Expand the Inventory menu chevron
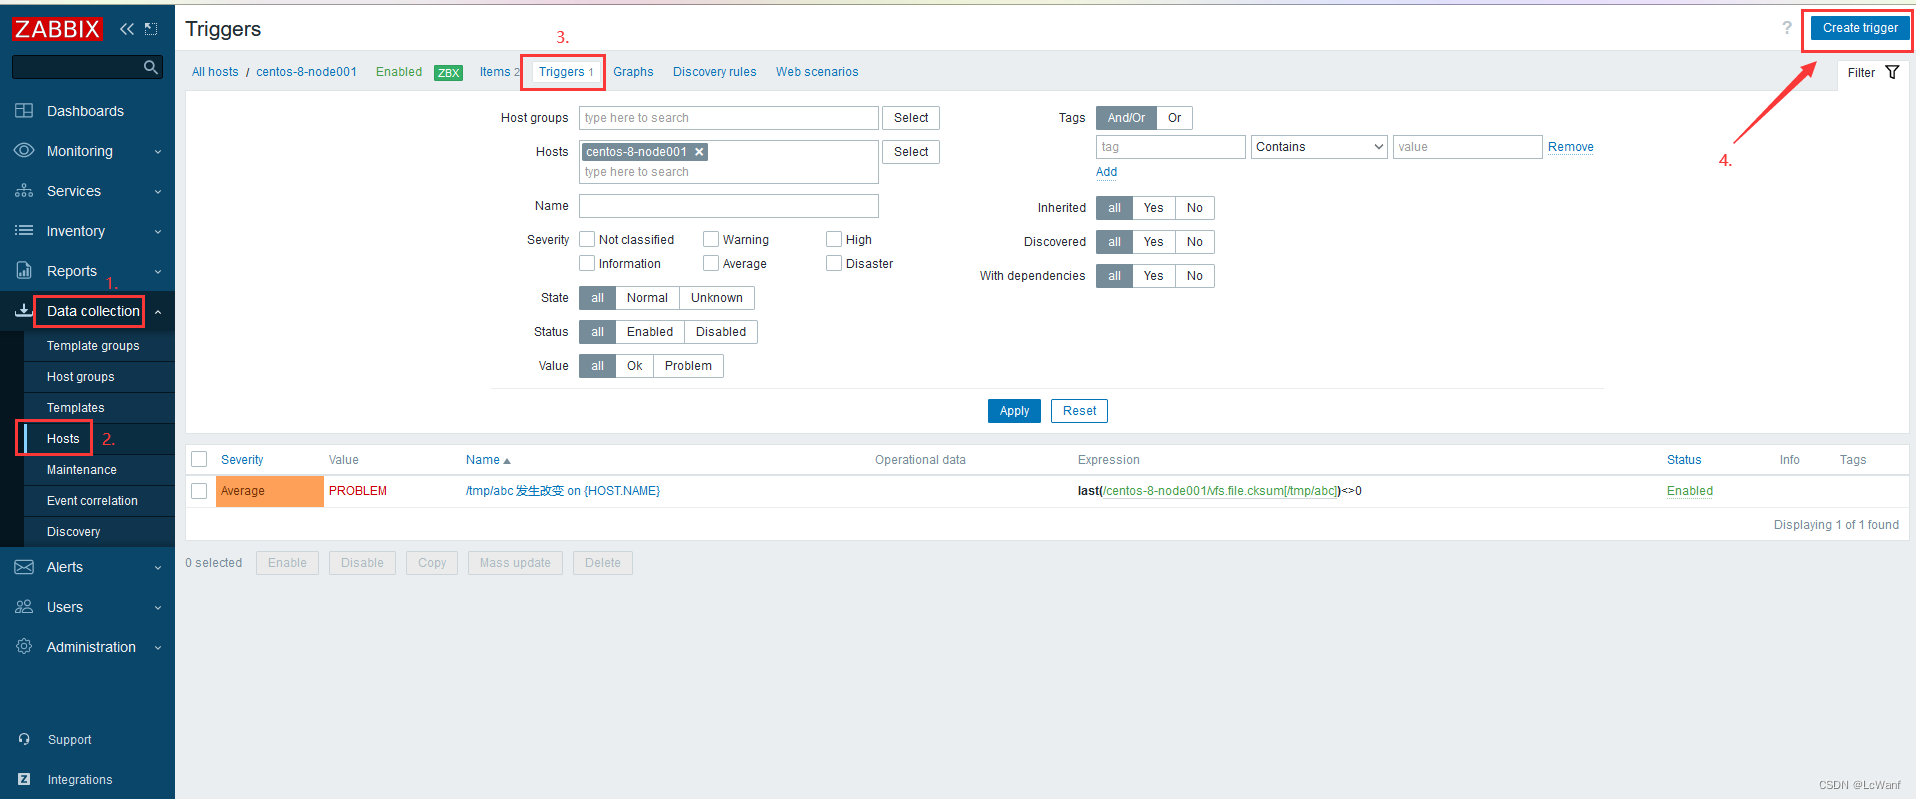1916x799 pixels. 158,232
